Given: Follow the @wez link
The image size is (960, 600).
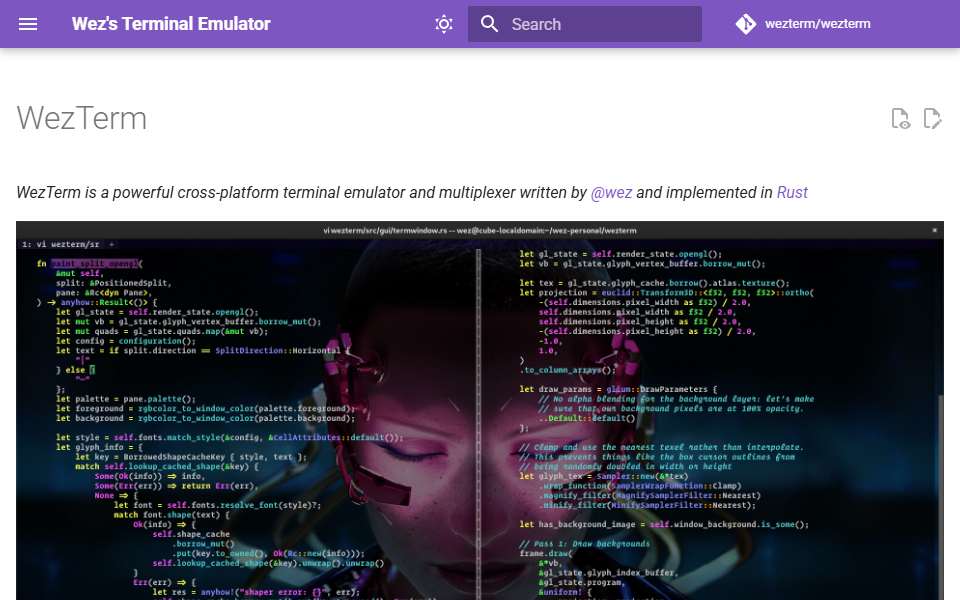Looking at the screenshot, I should click(x=611, y=192).
